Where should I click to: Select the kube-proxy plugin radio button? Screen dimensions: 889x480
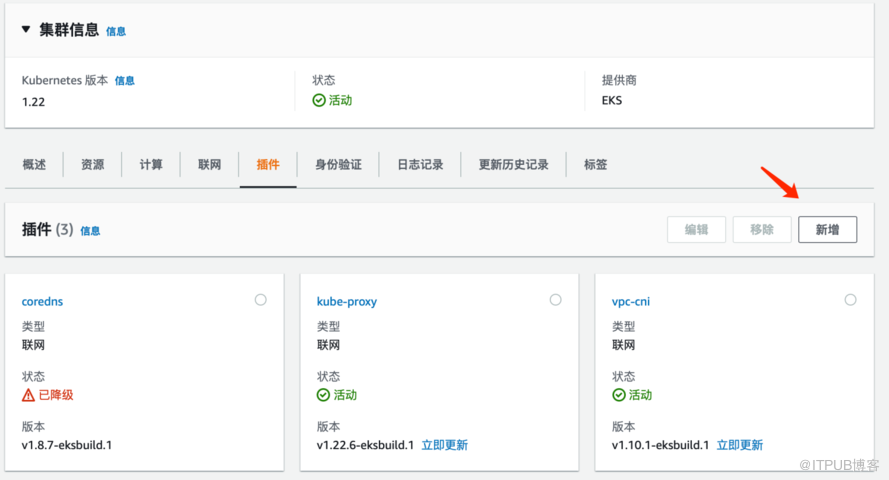point(556,299)
